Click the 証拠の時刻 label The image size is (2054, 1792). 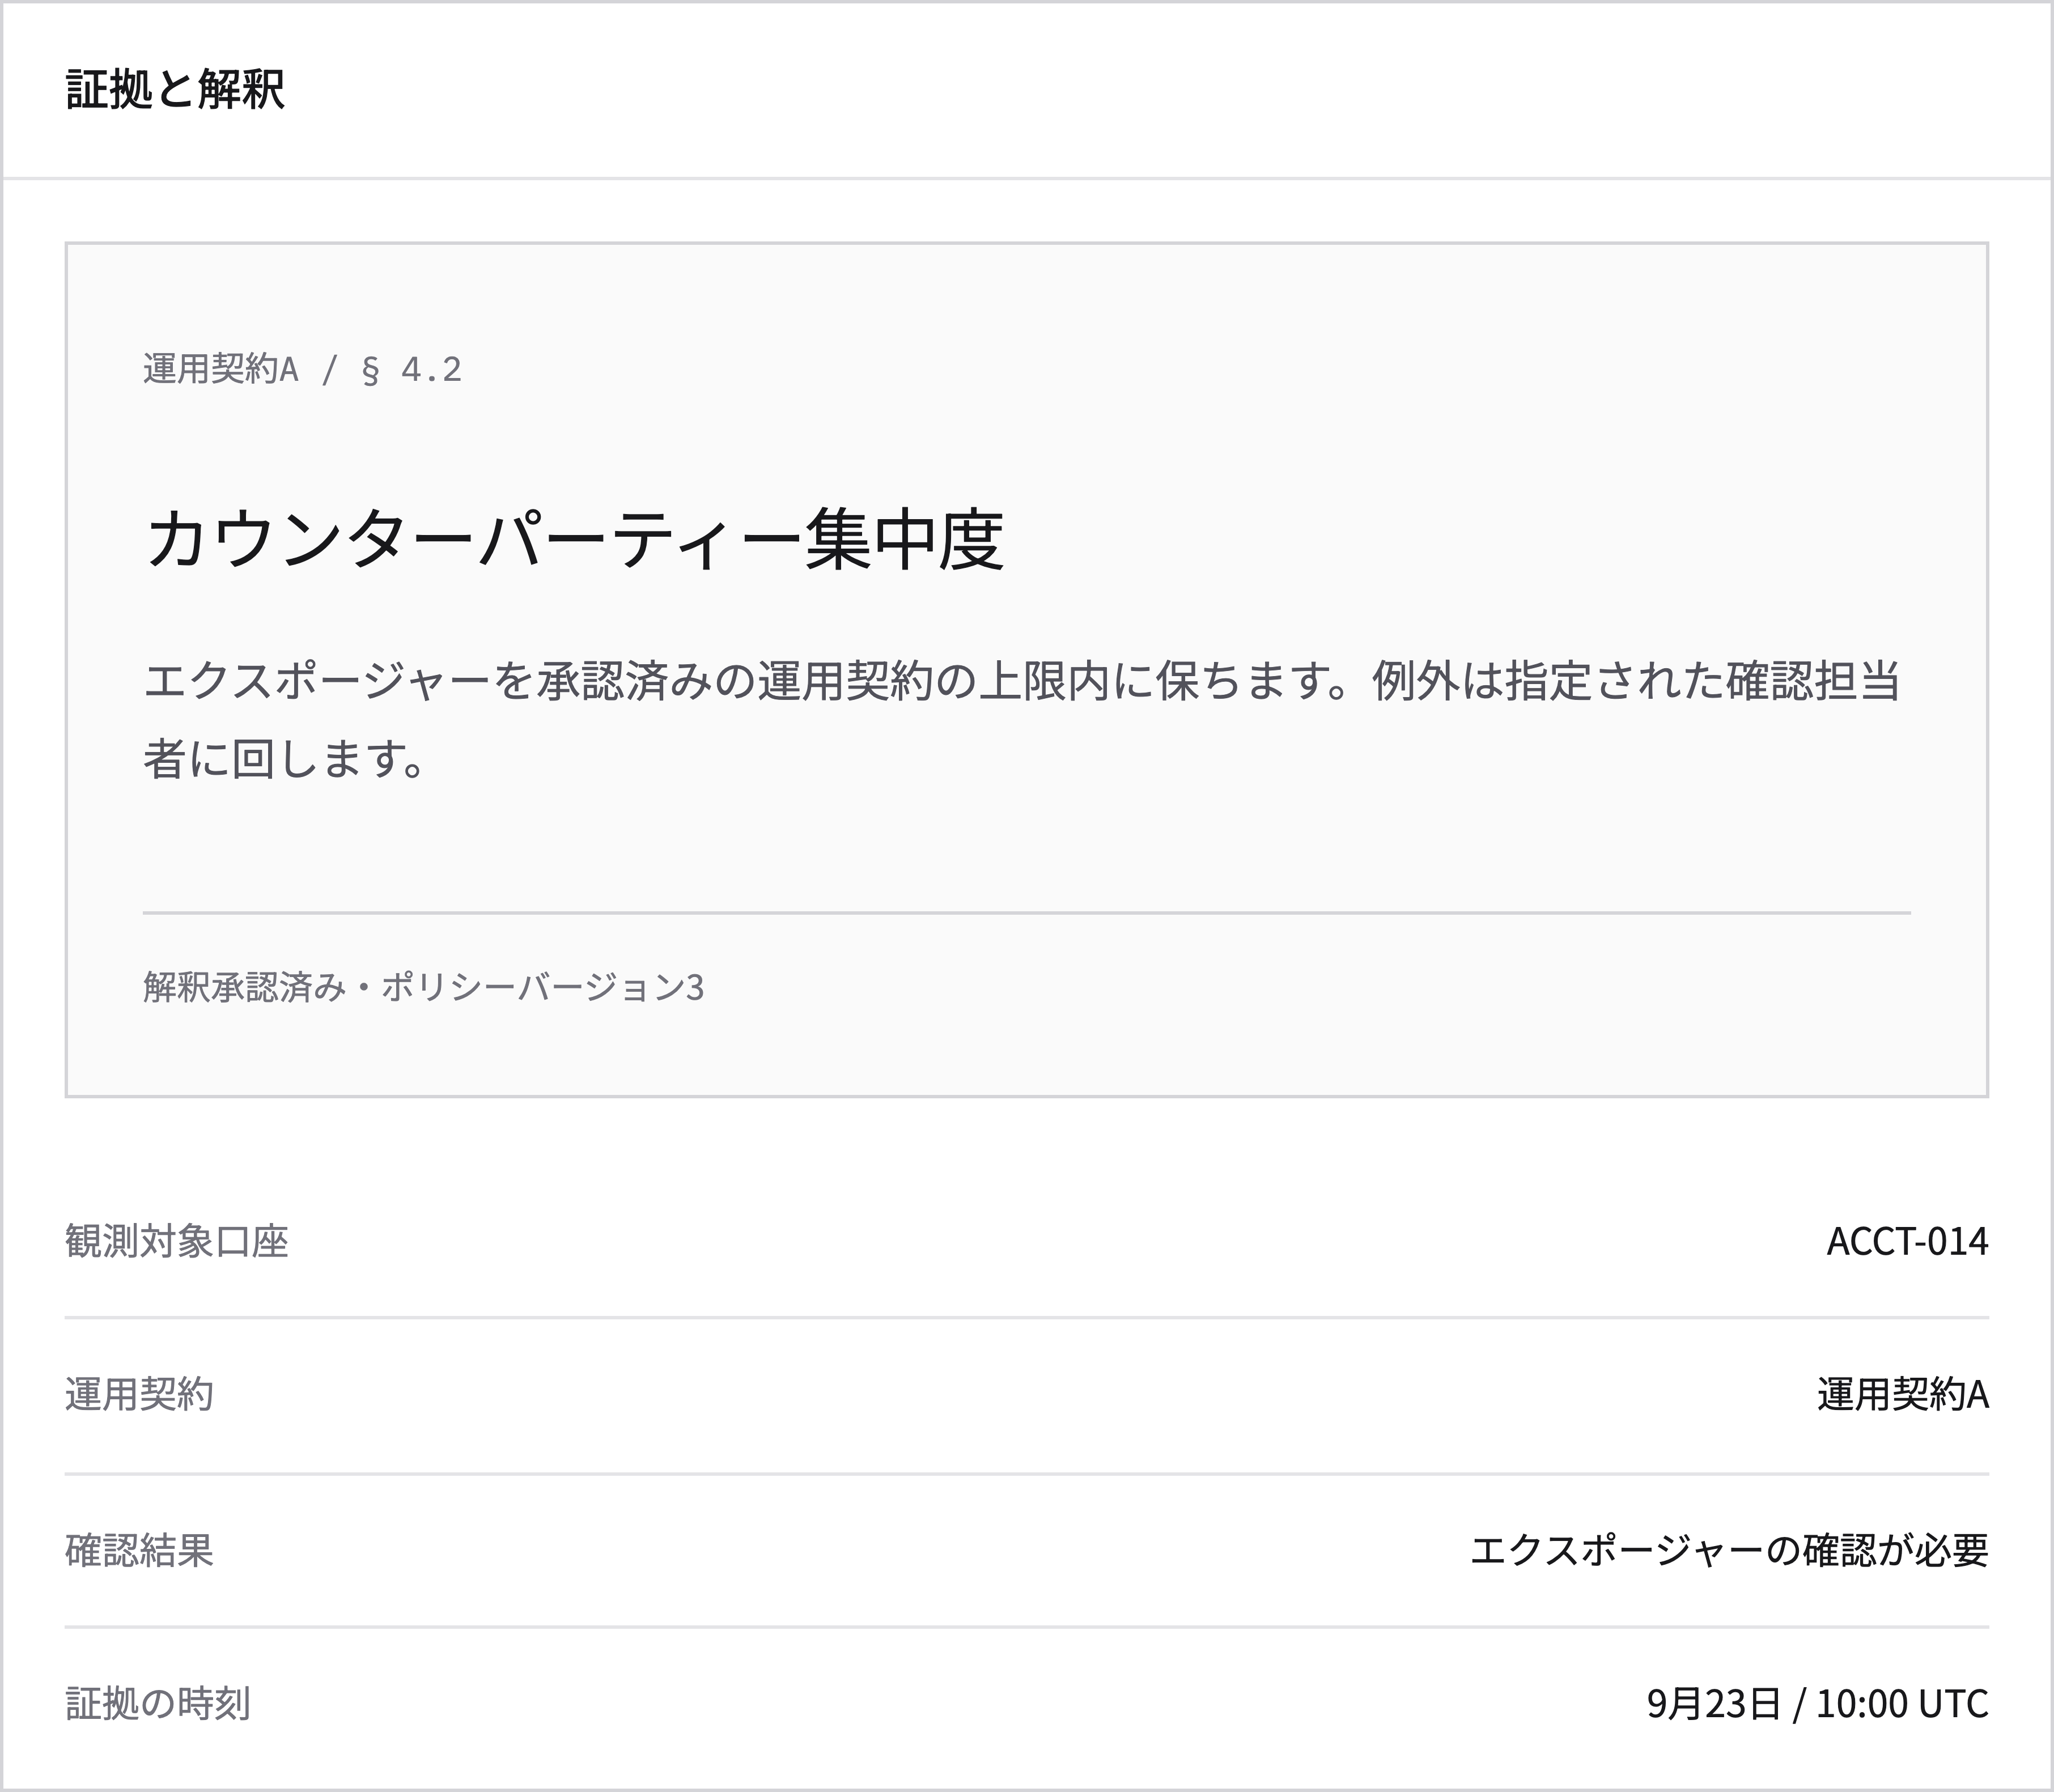[x=158, y=1703]
